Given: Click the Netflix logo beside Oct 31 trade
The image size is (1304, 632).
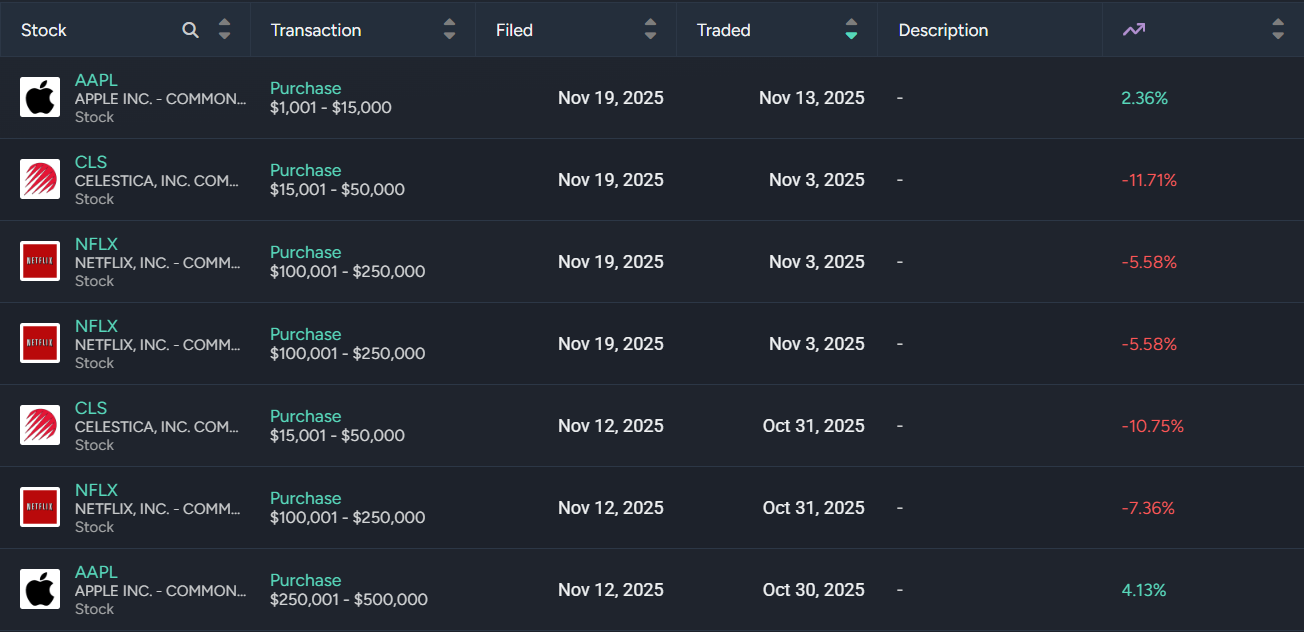Looking at the screenshot, I should click(x=40, y=508).
